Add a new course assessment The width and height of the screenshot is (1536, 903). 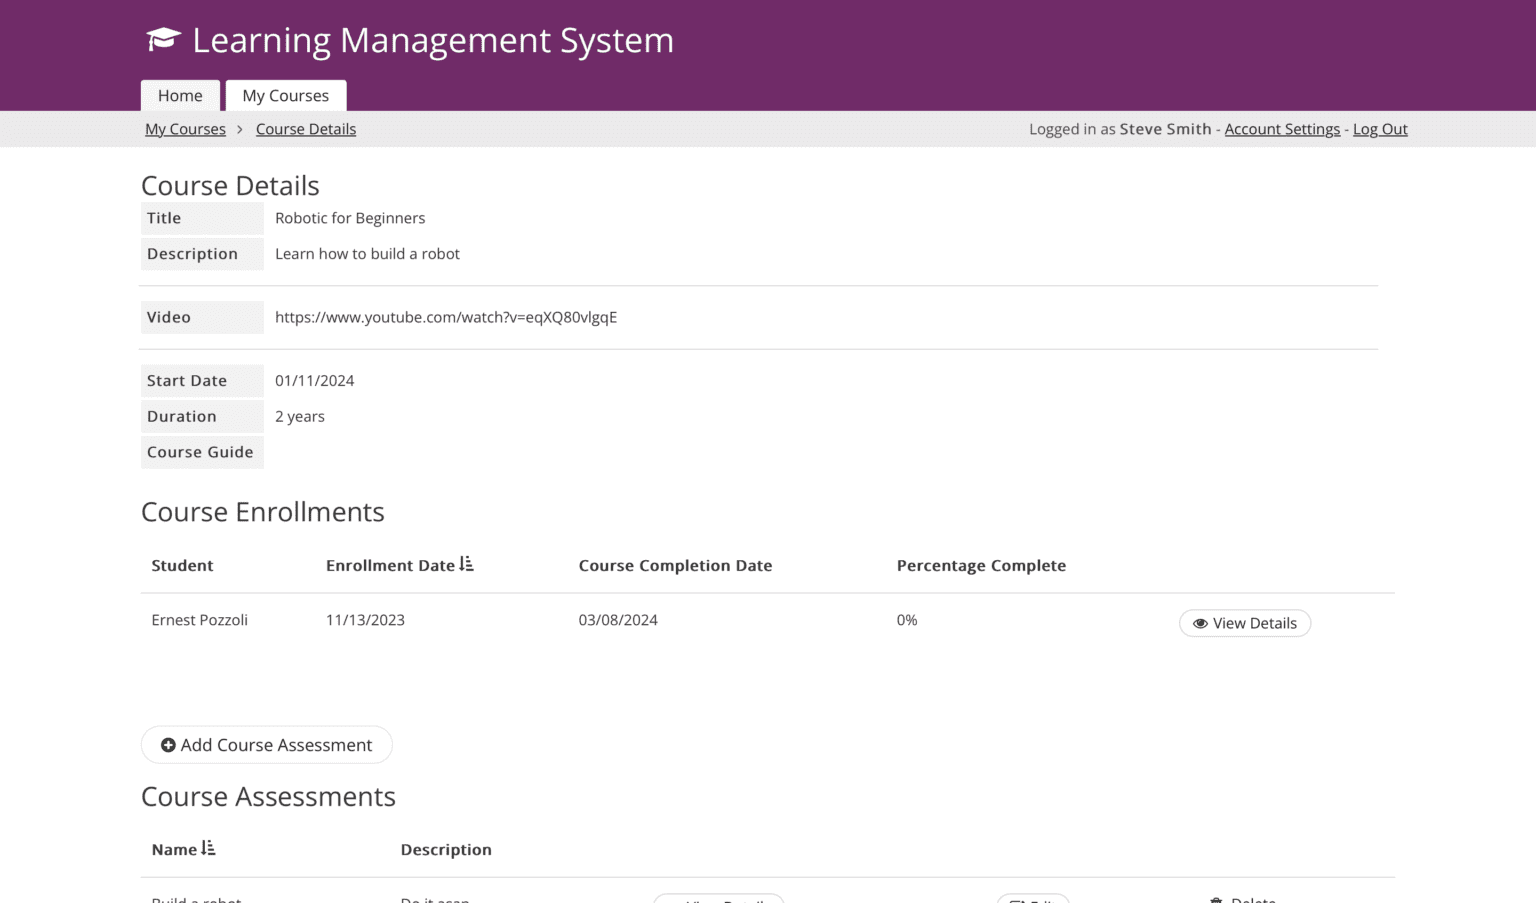266,745
